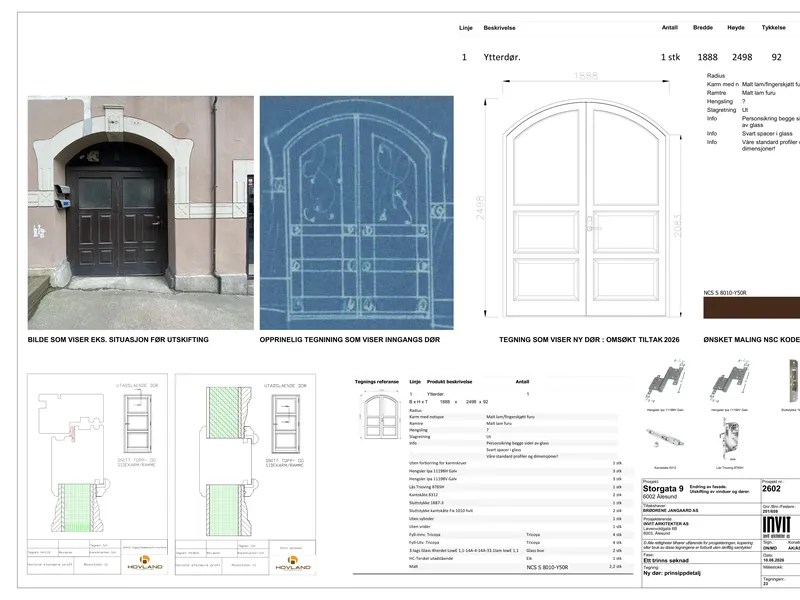Click drawing number '23' under Tegningsnr
This screenshot has height=600, width=800.
[766, 584]
